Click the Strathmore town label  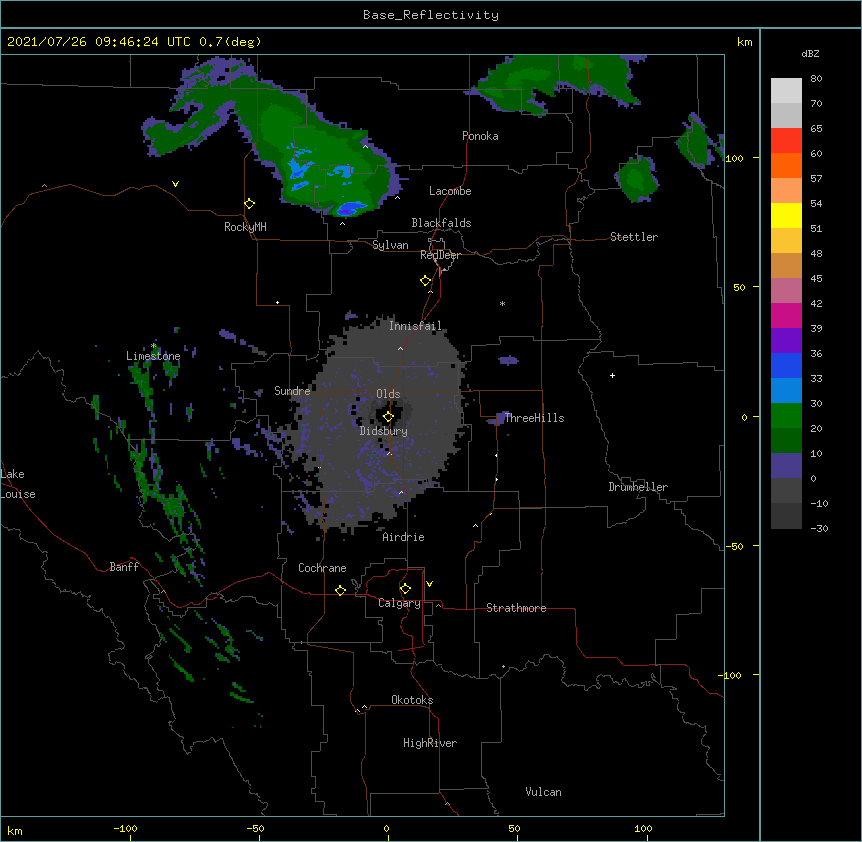[x=516, y=608]
